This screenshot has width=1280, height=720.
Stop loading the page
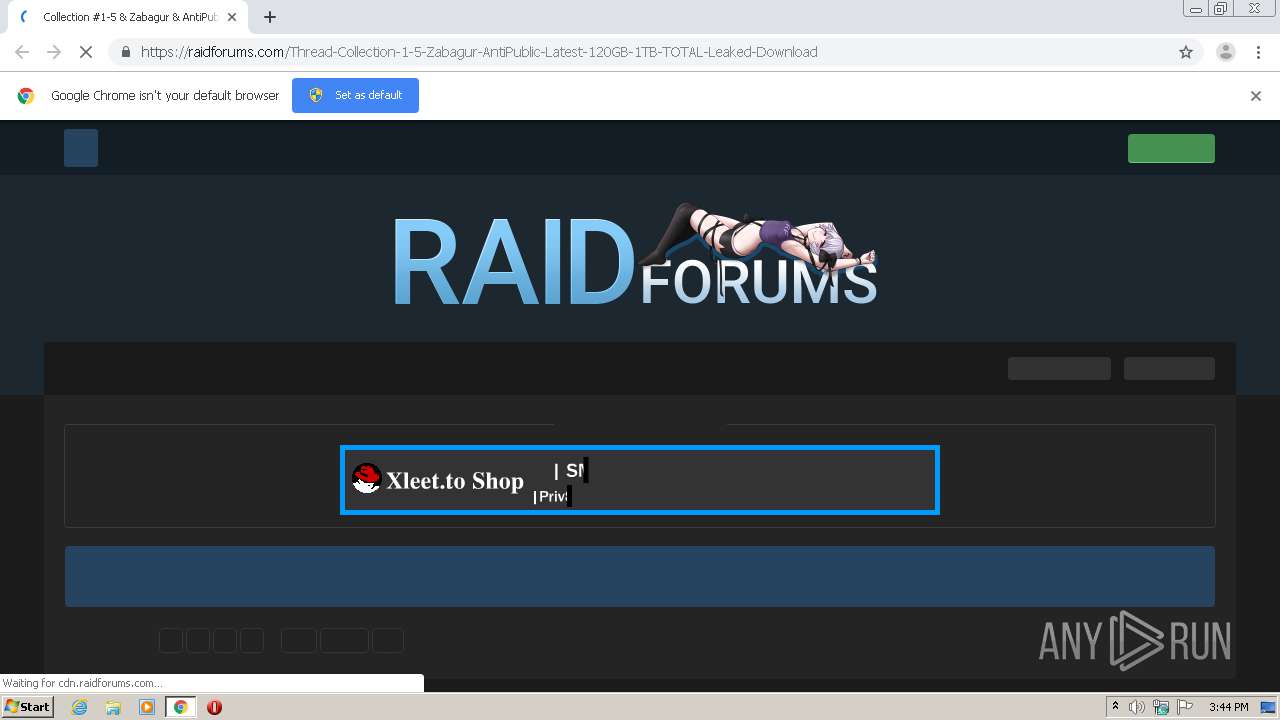(86, 52)
